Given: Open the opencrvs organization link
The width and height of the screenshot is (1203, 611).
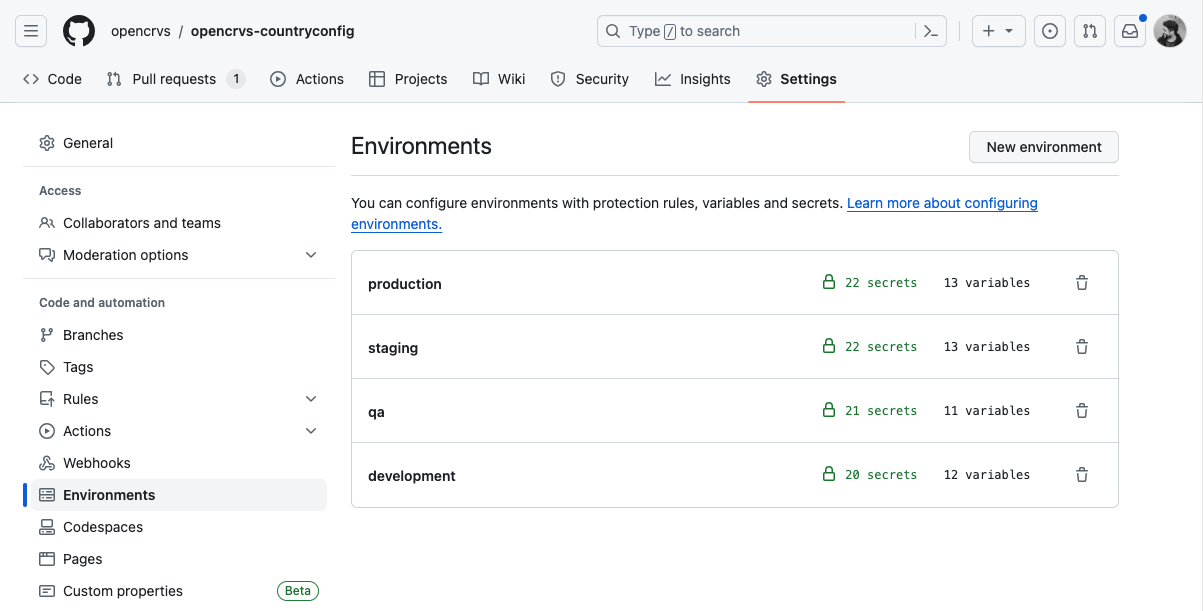Looking at the screenshot, I should (141, 31).
